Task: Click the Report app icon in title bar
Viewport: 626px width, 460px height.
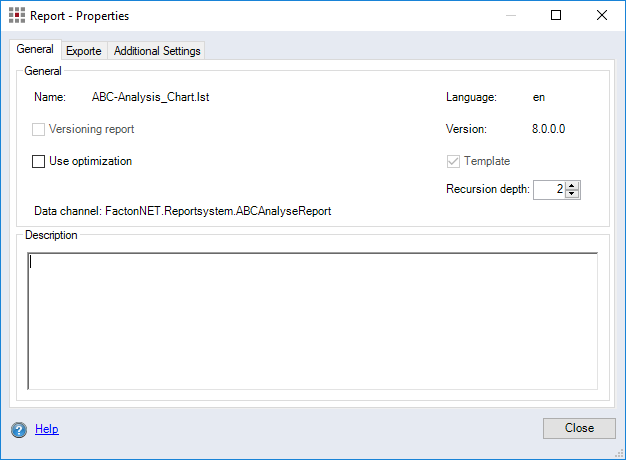Action: [17, 16]
